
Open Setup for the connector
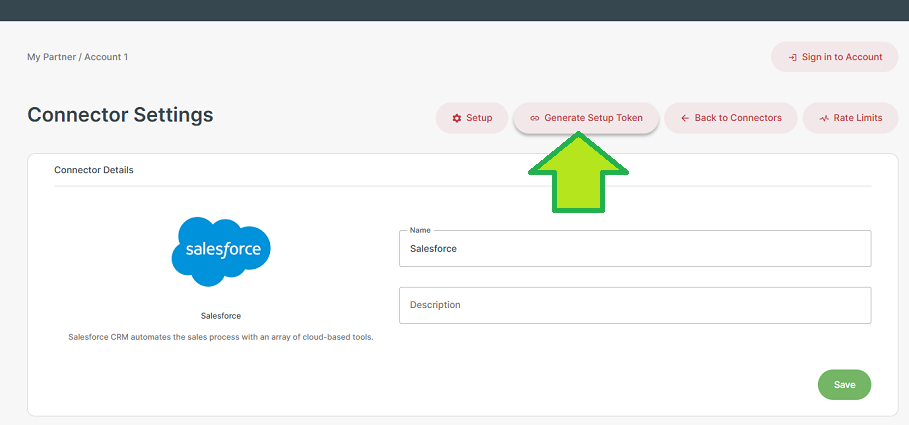pyautogui.click(x=471, y=118)
